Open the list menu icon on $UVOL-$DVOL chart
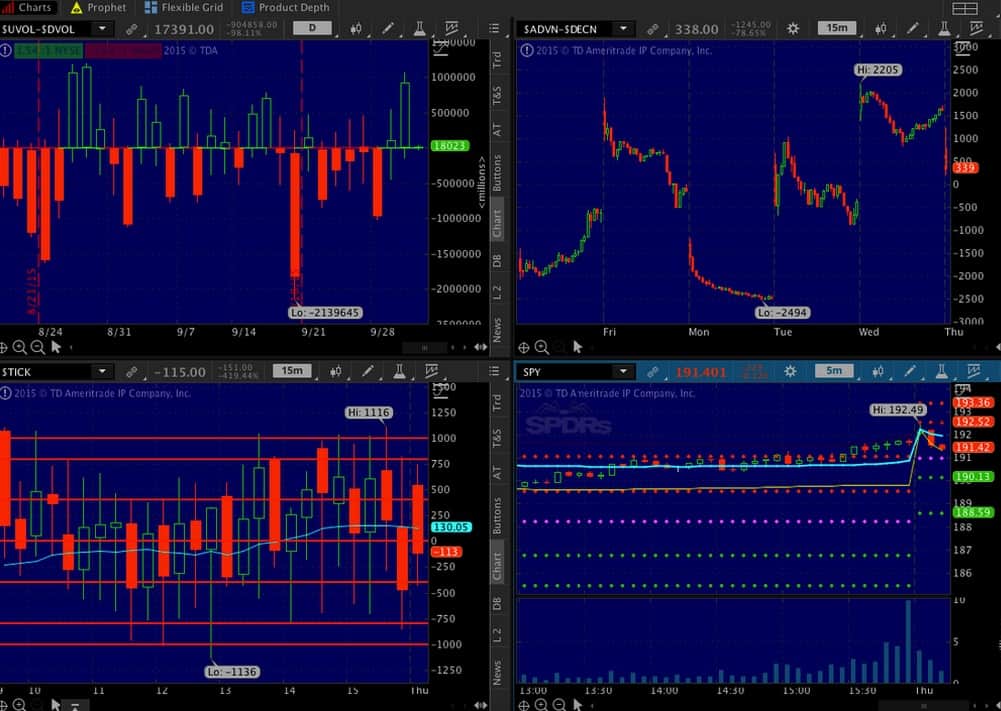This screenshot has height=711, width=1001. [494, 29]
